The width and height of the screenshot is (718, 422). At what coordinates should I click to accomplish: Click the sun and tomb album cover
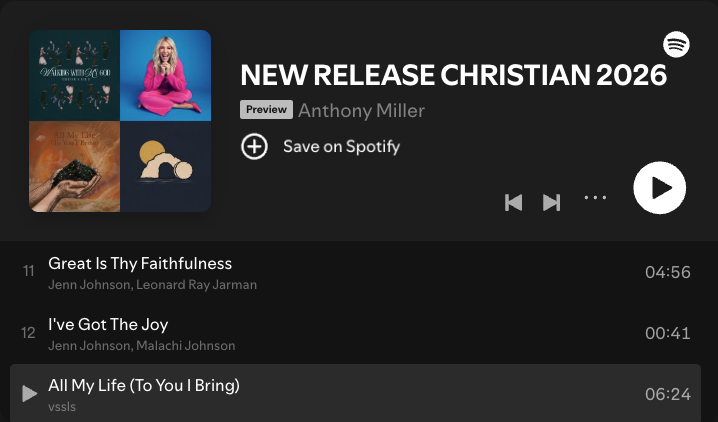(x=165, y=167)
